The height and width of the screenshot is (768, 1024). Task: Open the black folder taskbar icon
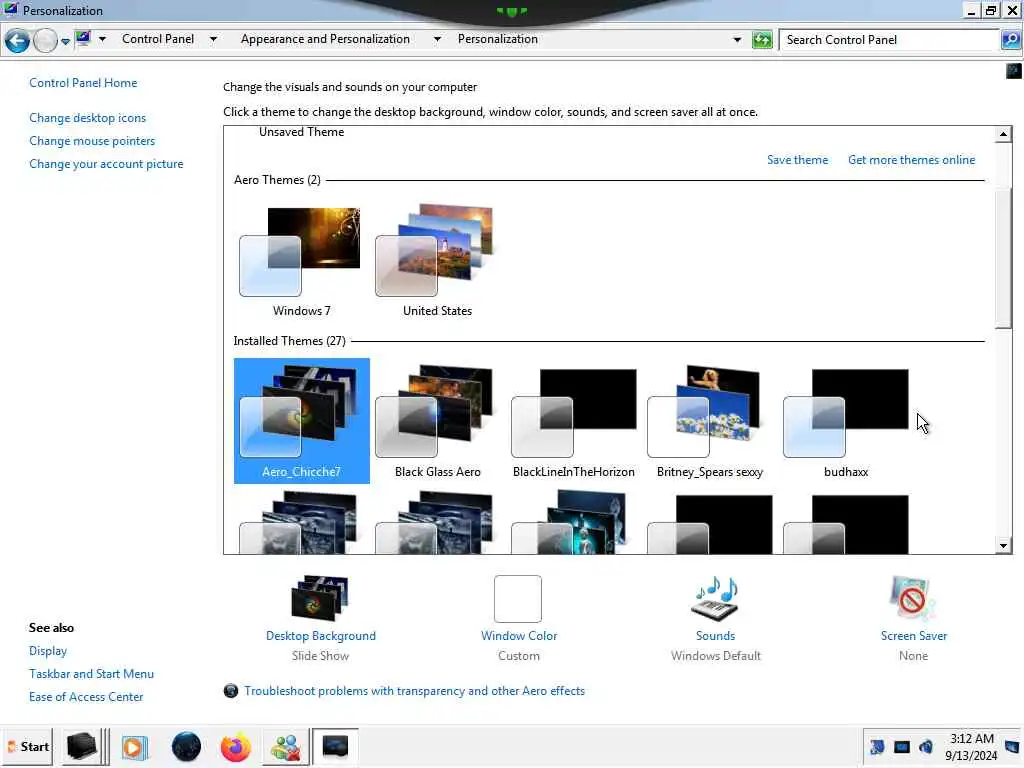pos(82,746)
